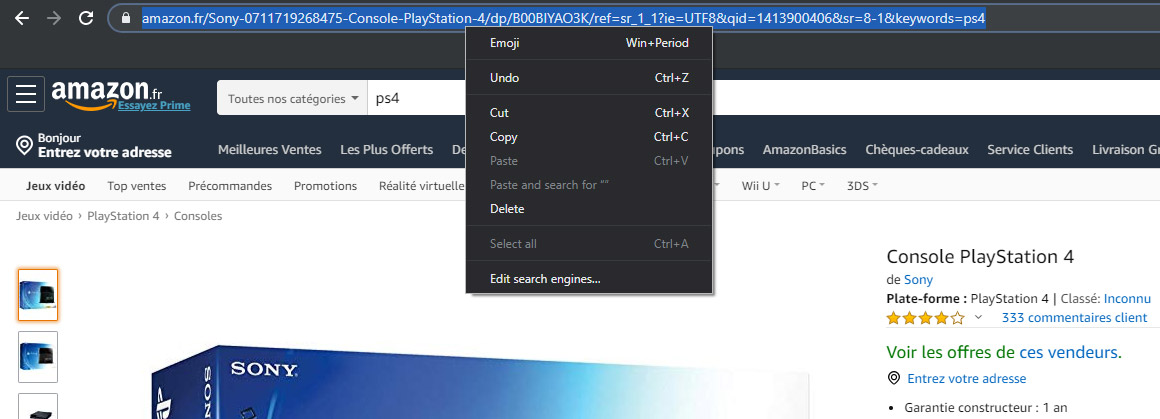Image resolution: width=1160 pixels, height=419 pixels.
Task: Click the main PlayStation 4 product image
Action: [x=479, y=383]
